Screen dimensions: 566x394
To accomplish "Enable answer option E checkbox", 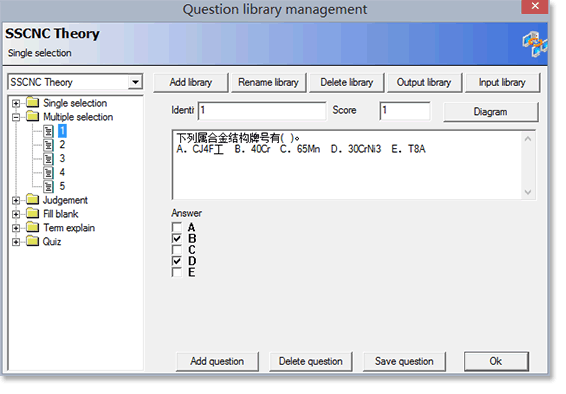I will coord(177,272).
